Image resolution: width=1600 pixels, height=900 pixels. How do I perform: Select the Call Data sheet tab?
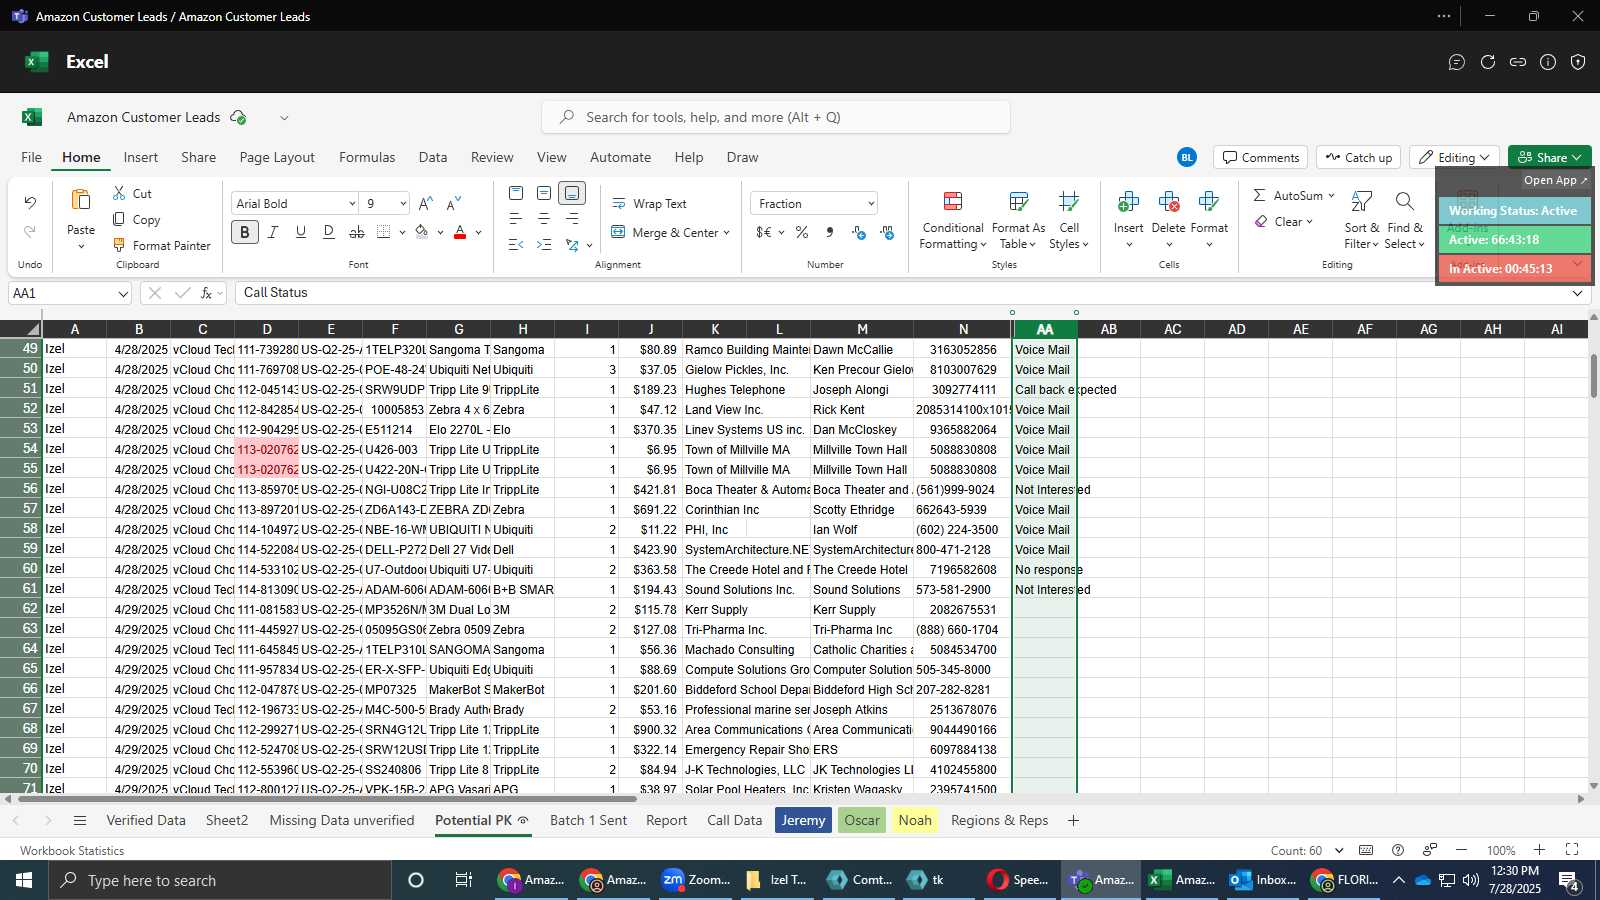click(x=735, y=820)
